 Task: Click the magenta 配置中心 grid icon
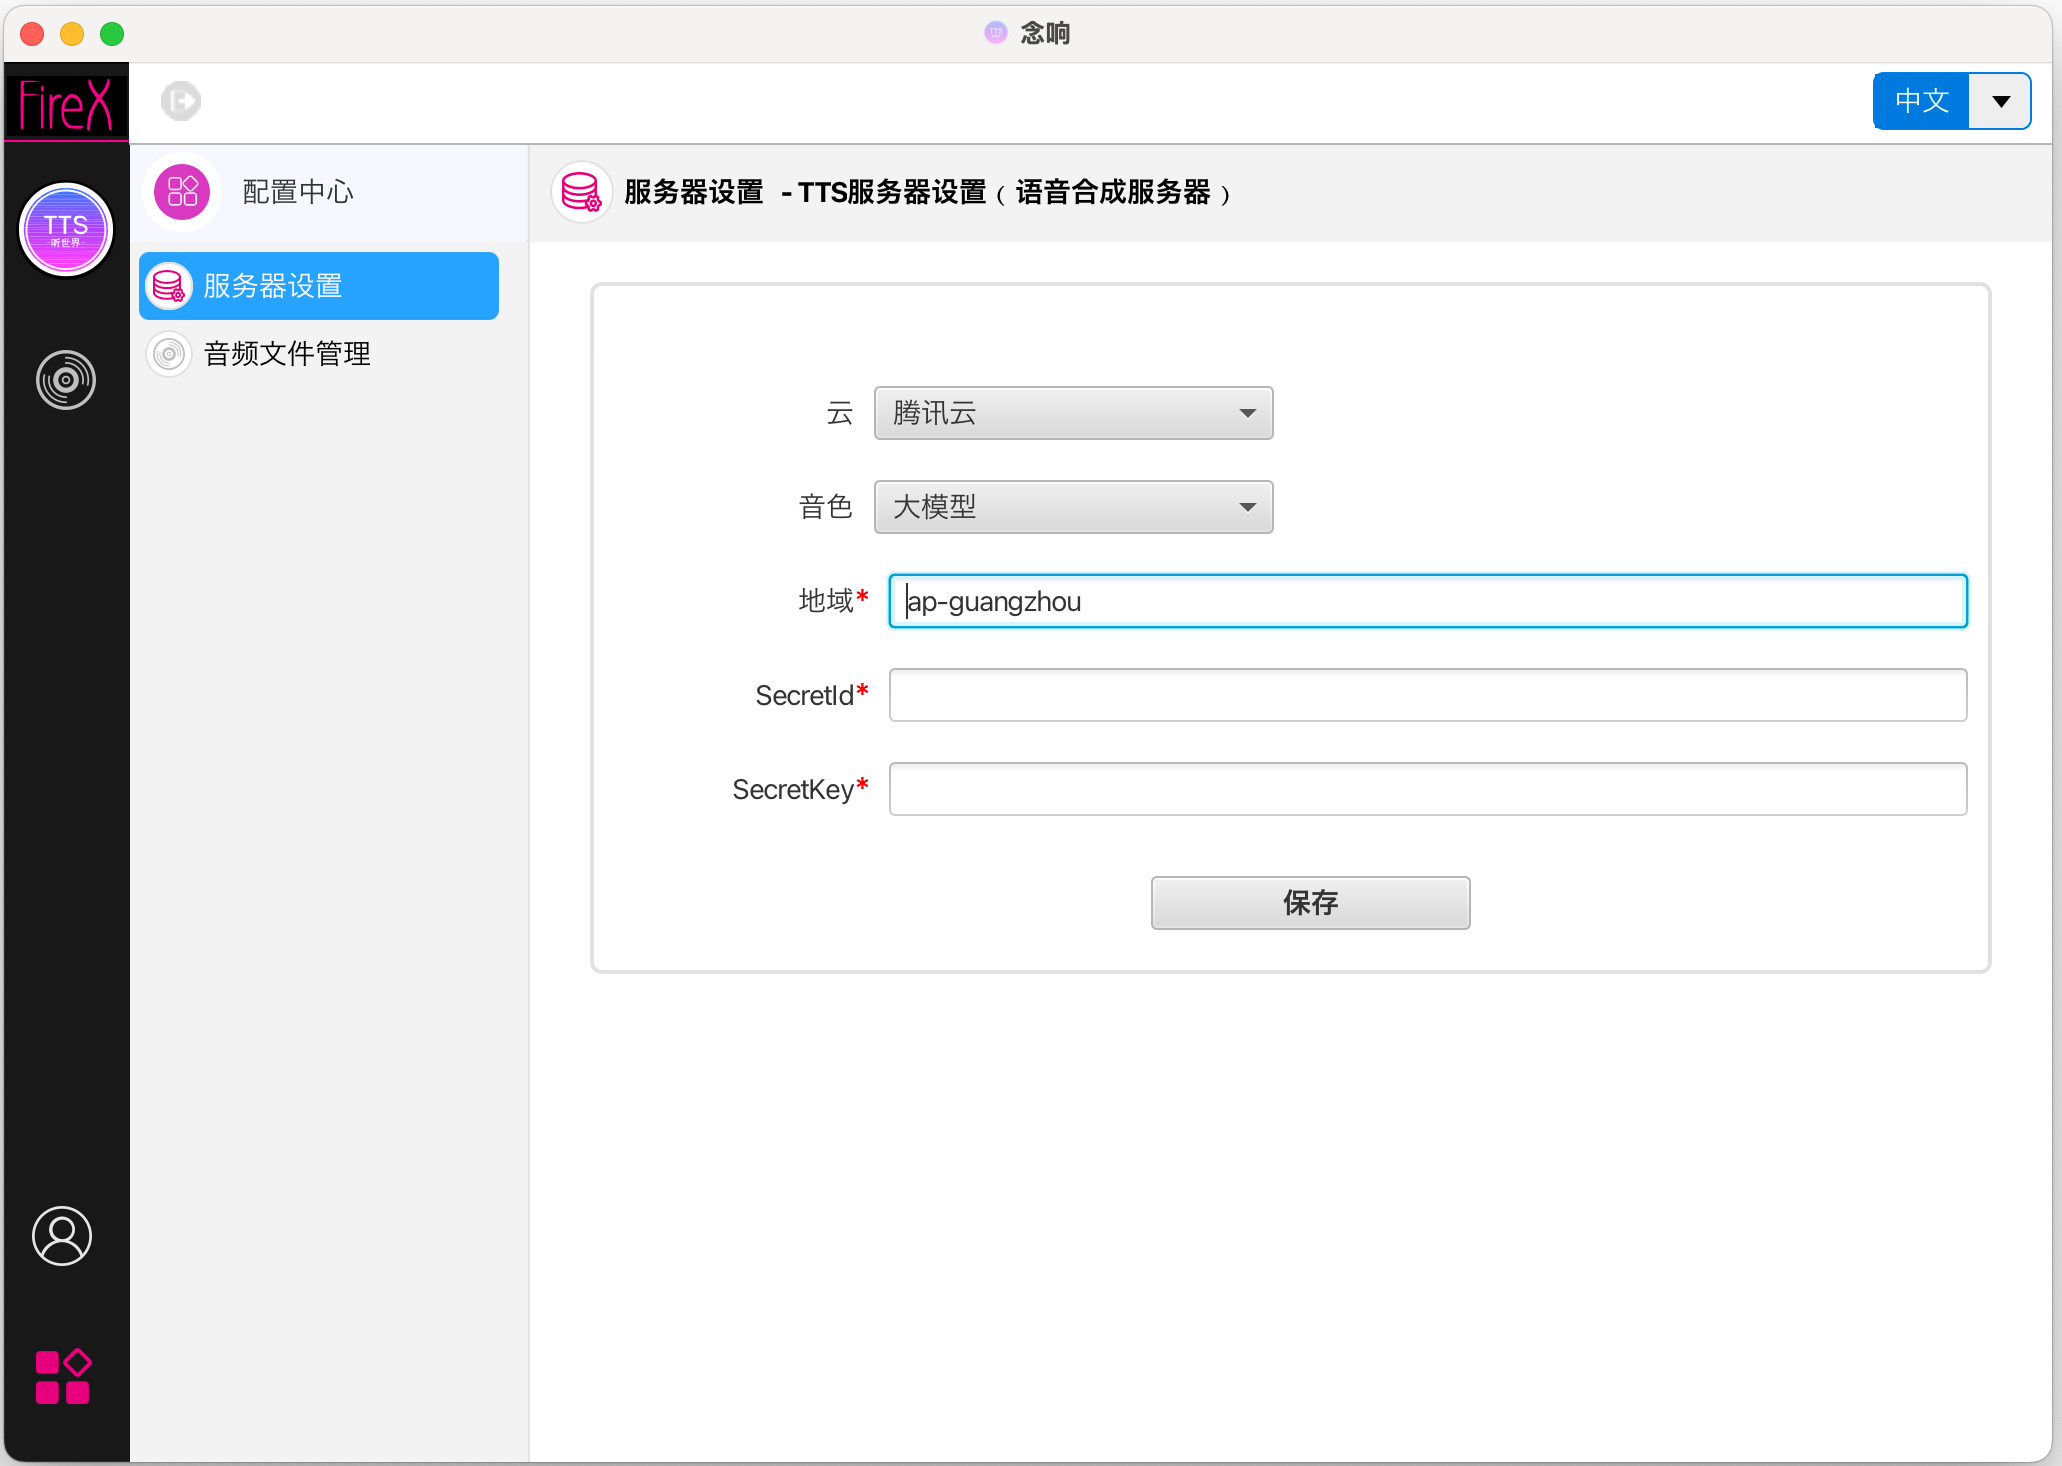(x=181, y=191)
